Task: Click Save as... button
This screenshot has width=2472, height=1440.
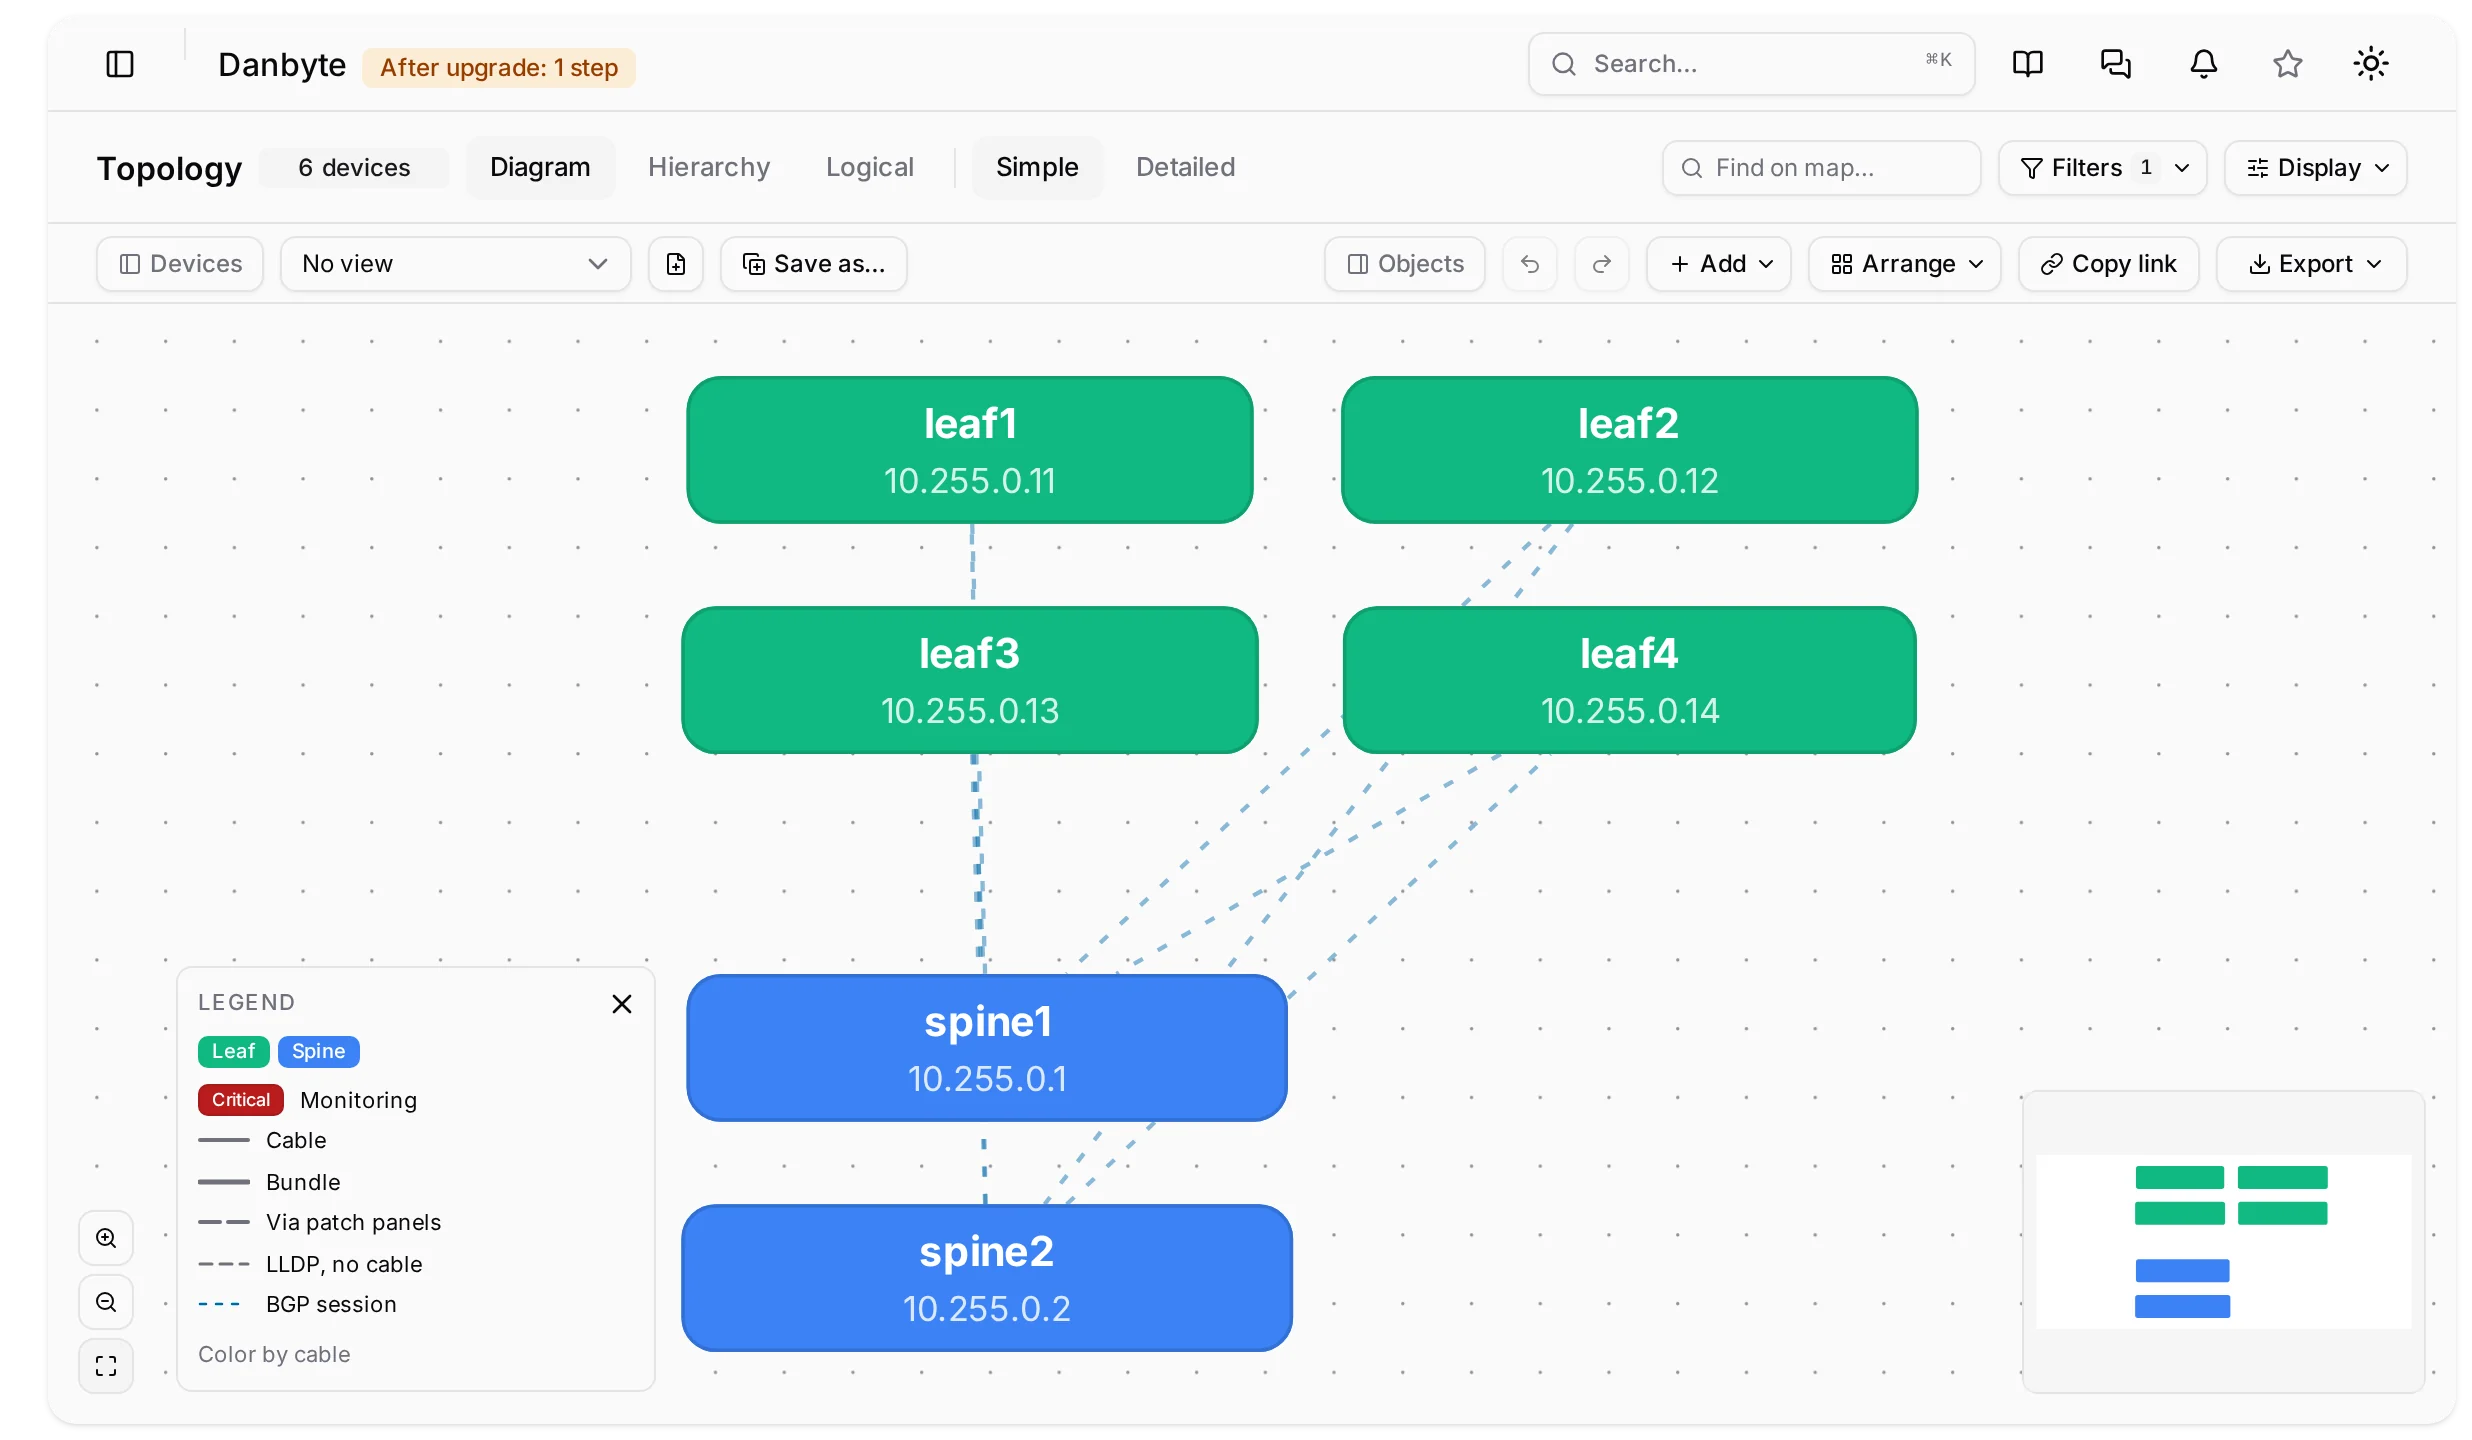Action: coord(814,264)
